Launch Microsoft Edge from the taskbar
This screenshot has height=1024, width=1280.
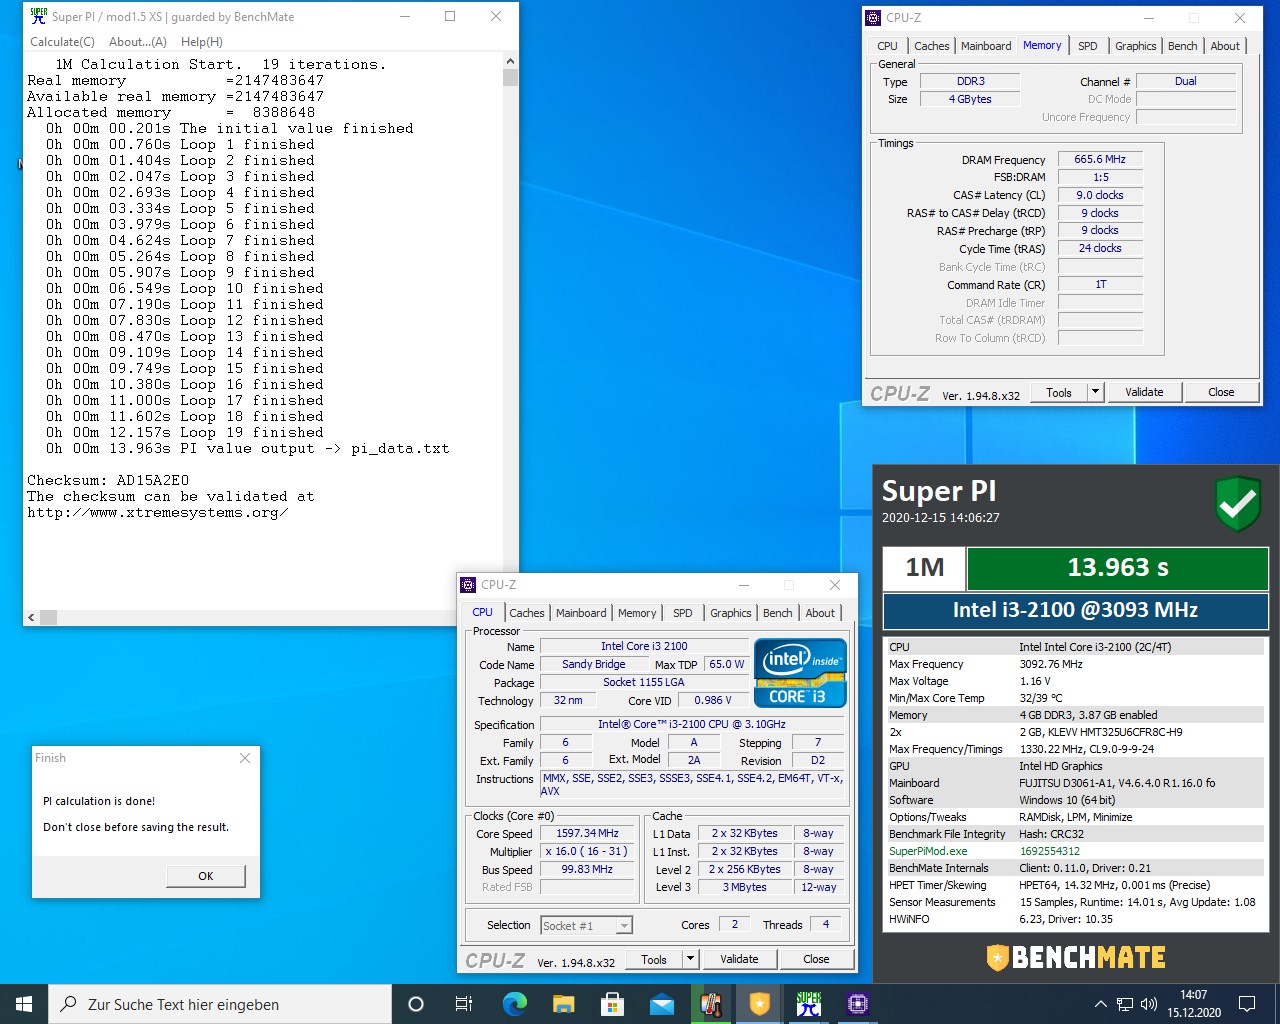[x=514, y=1004]
